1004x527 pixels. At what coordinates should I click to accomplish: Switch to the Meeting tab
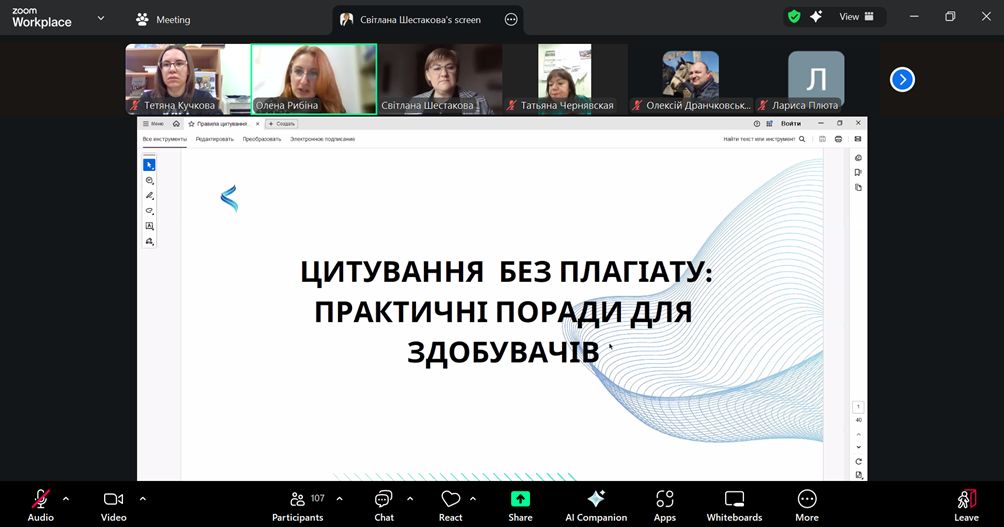(163, 19)
